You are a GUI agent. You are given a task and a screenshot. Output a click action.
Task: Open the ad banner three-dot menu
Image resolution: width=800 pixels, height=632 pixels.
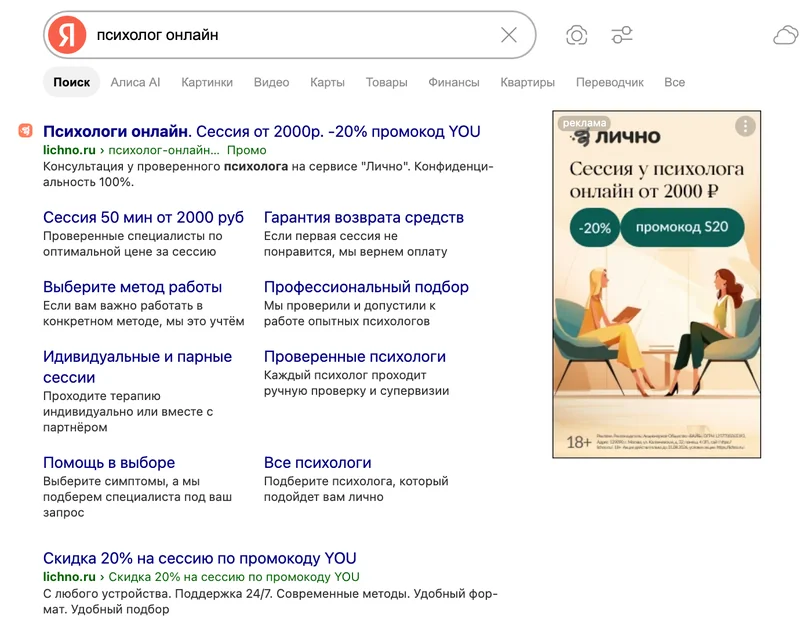click(x=745, y=126)
